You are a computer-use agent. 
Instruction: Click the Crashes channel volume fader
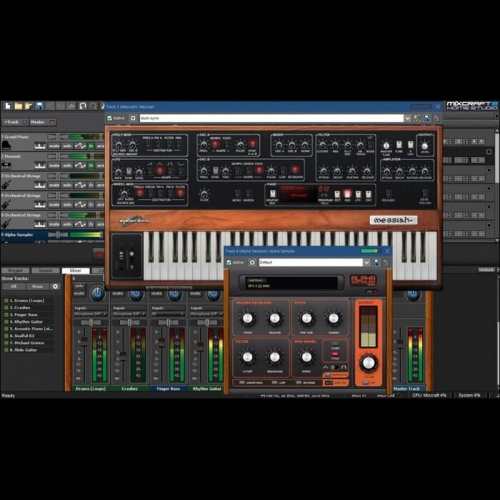click(123, 355)
